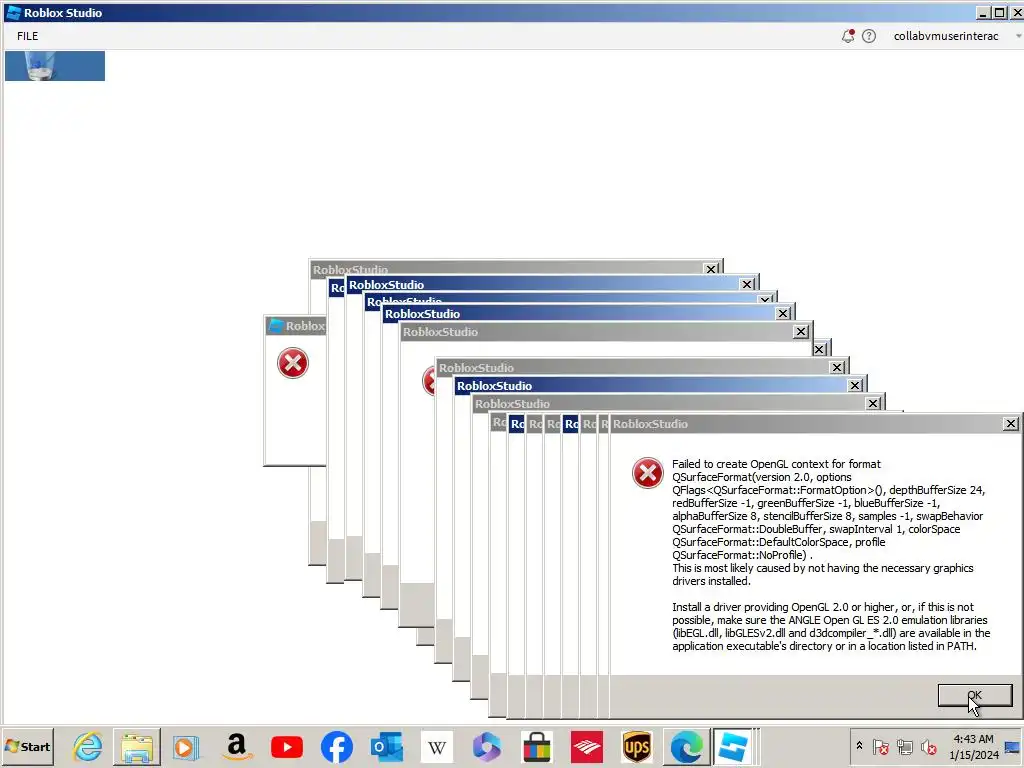
Task: Open the UPS taskbar shortcut
Action: point(637,746)
